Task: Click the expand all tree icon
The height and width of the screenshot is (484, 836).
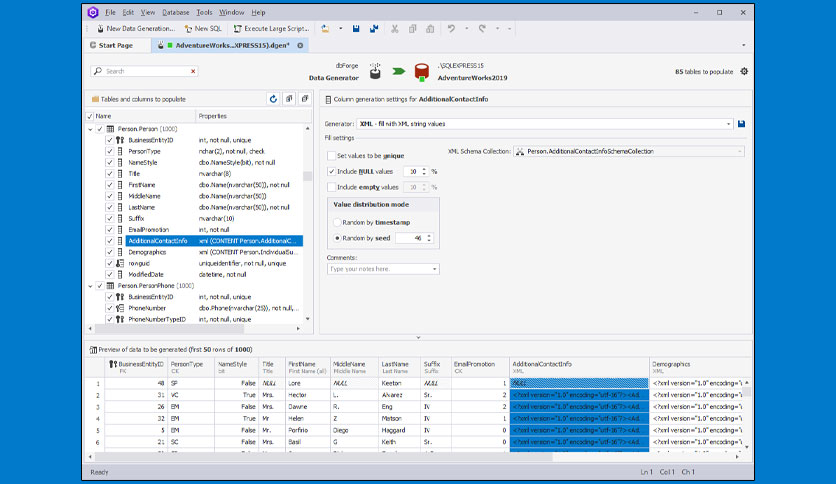Action: 289,99
